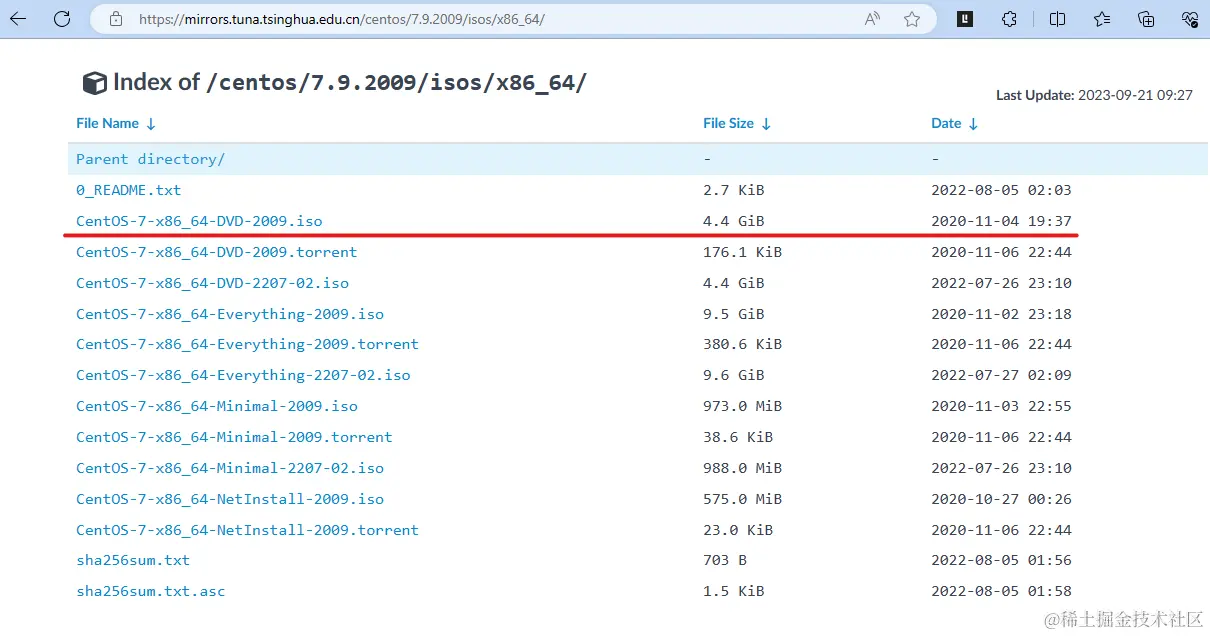The height and width of the screenshot is (636, 1210).
Task: Download CentOS-7-x86_64-DVD-2207-02.iso
Action: coord(213,283)
